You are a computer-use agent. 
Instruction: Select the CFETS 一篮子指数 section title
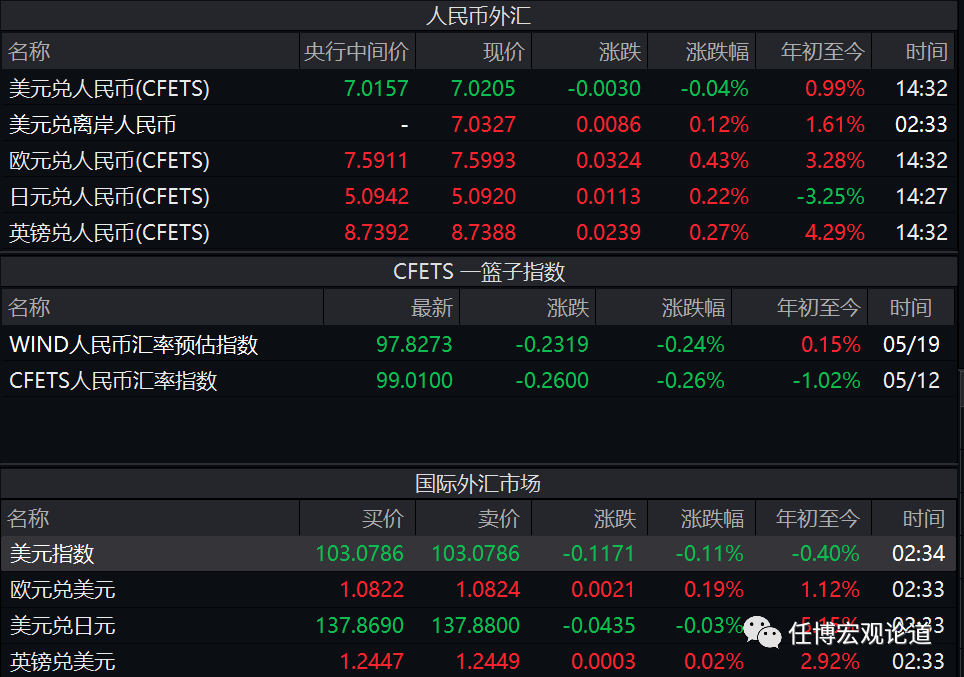tap(479, 271)
